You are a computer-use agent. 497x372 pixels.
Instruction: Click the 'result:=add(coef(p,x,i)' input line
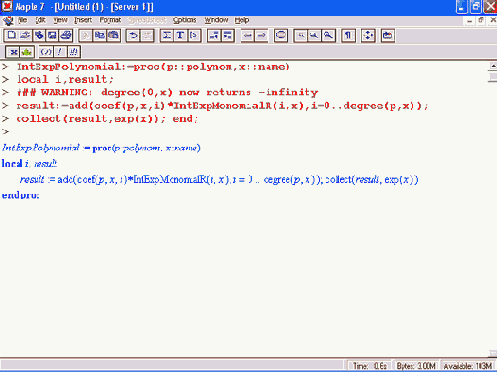(x=222, y=106)
